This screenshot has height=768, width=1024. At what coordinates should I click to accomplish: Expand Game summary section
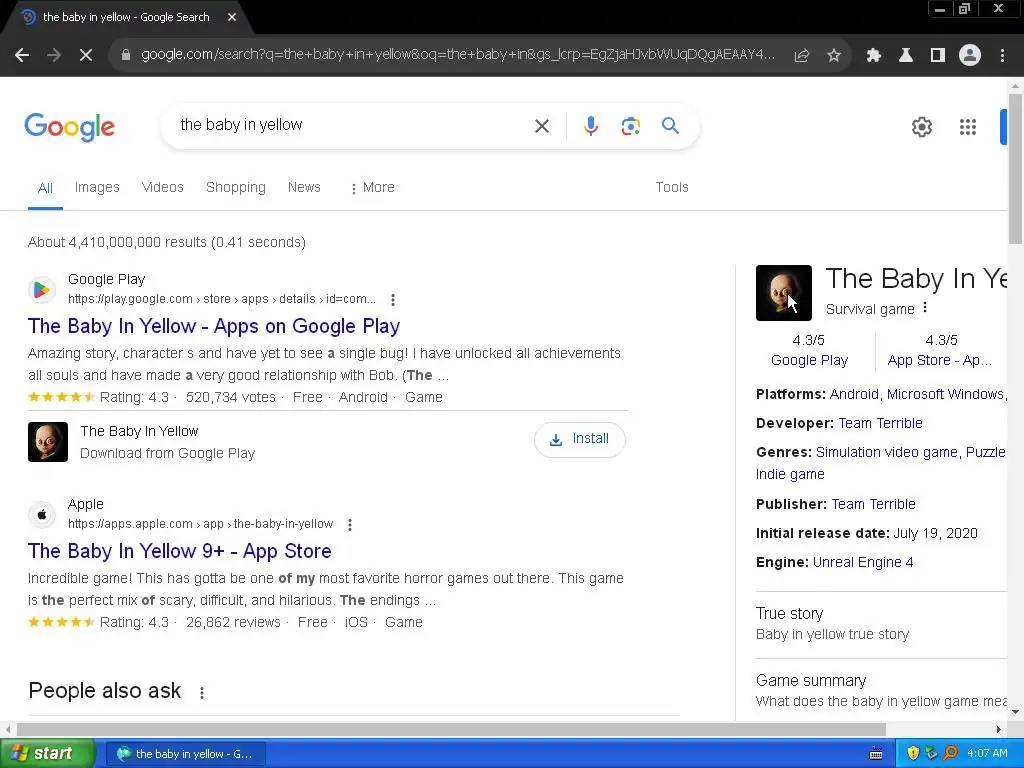[882, 690]
